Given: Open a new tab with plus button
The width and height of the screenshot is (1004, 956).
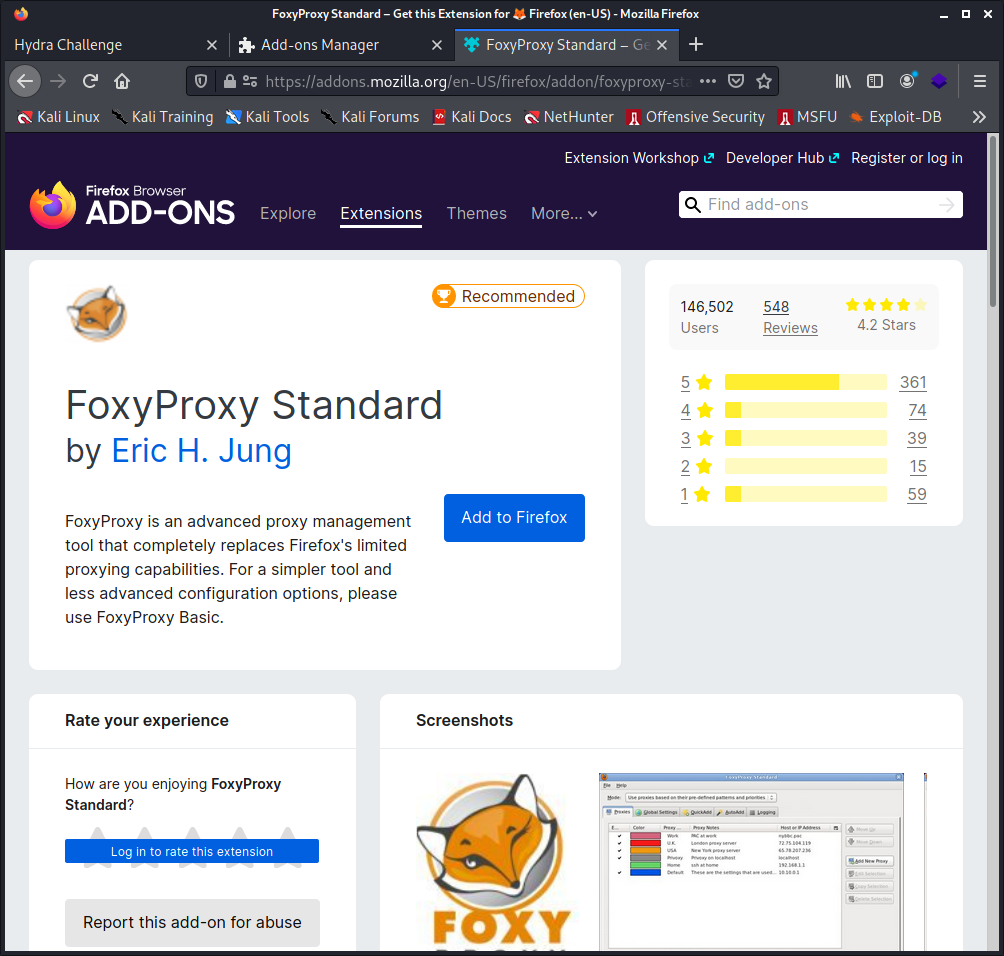Looking at the screenshot, I should [695, 44].
